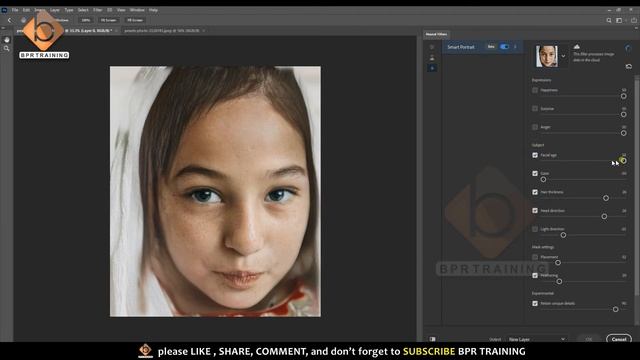Uncheck the Feathering checkbox
Viewport: 640px width, 360px height.
coord(535,276)
